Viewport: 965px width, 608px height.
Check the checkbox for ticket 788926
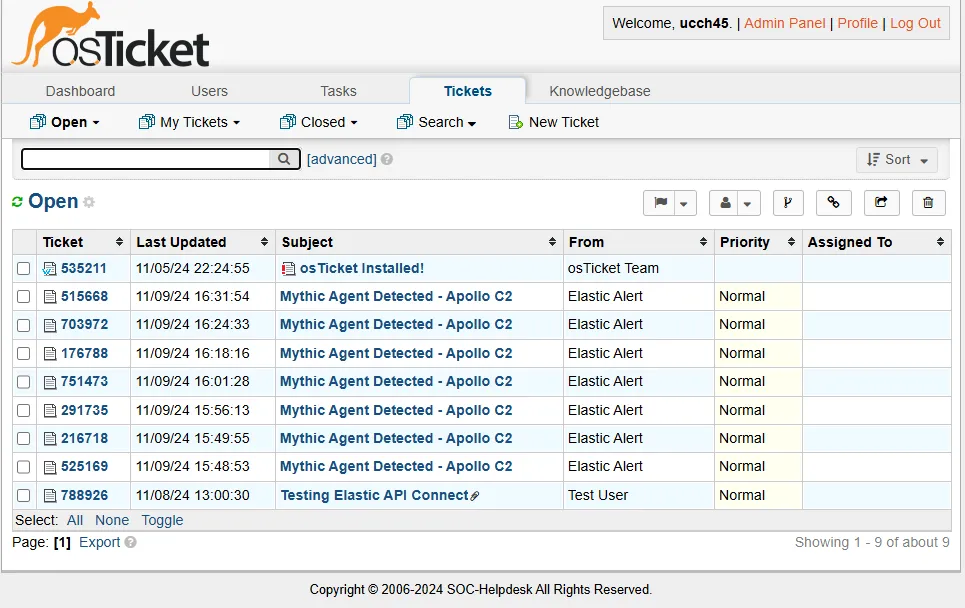[x=24, y=495]
